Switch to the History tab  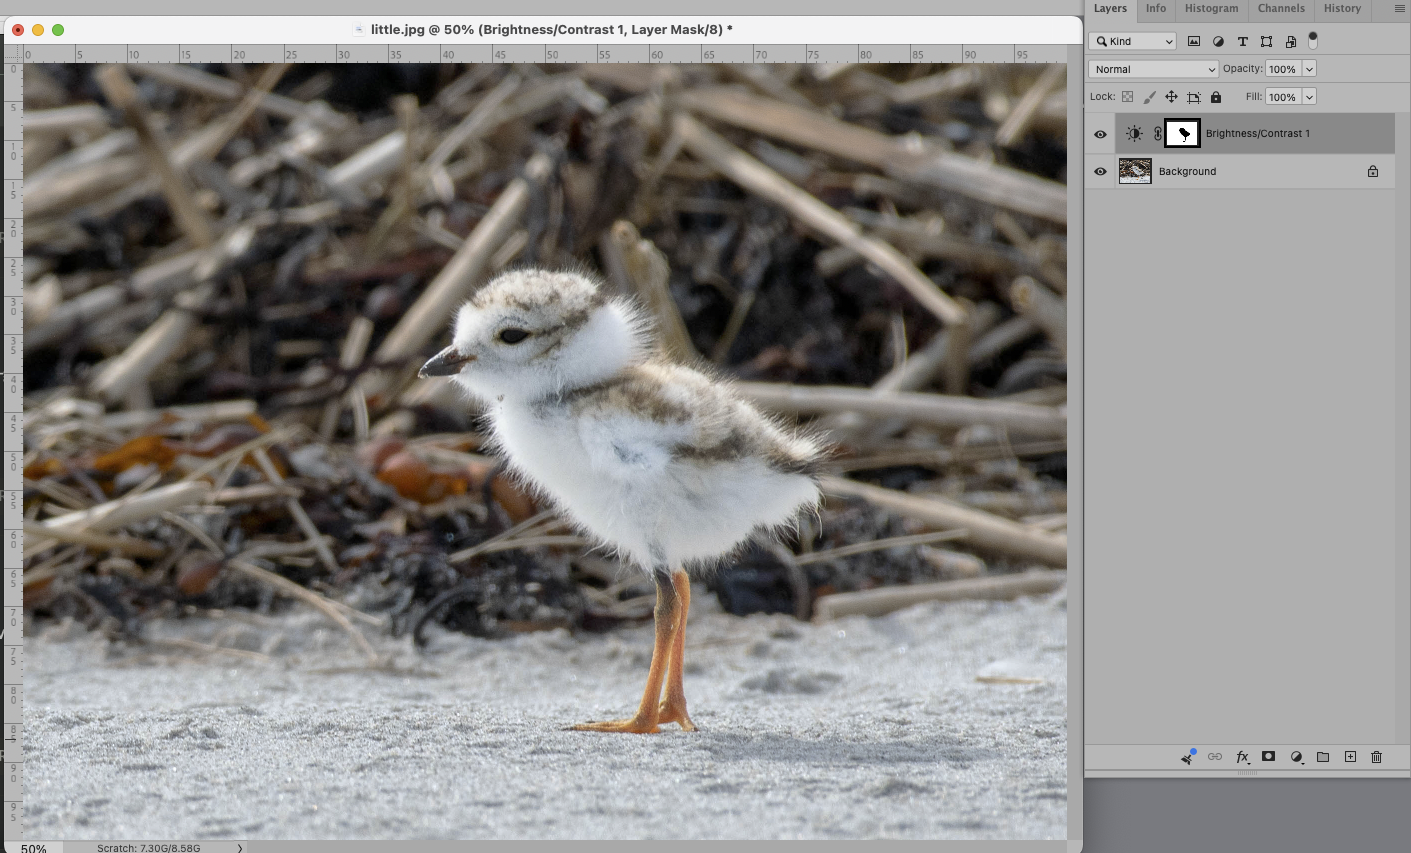pyautogui.click(x=1342, y=9)
